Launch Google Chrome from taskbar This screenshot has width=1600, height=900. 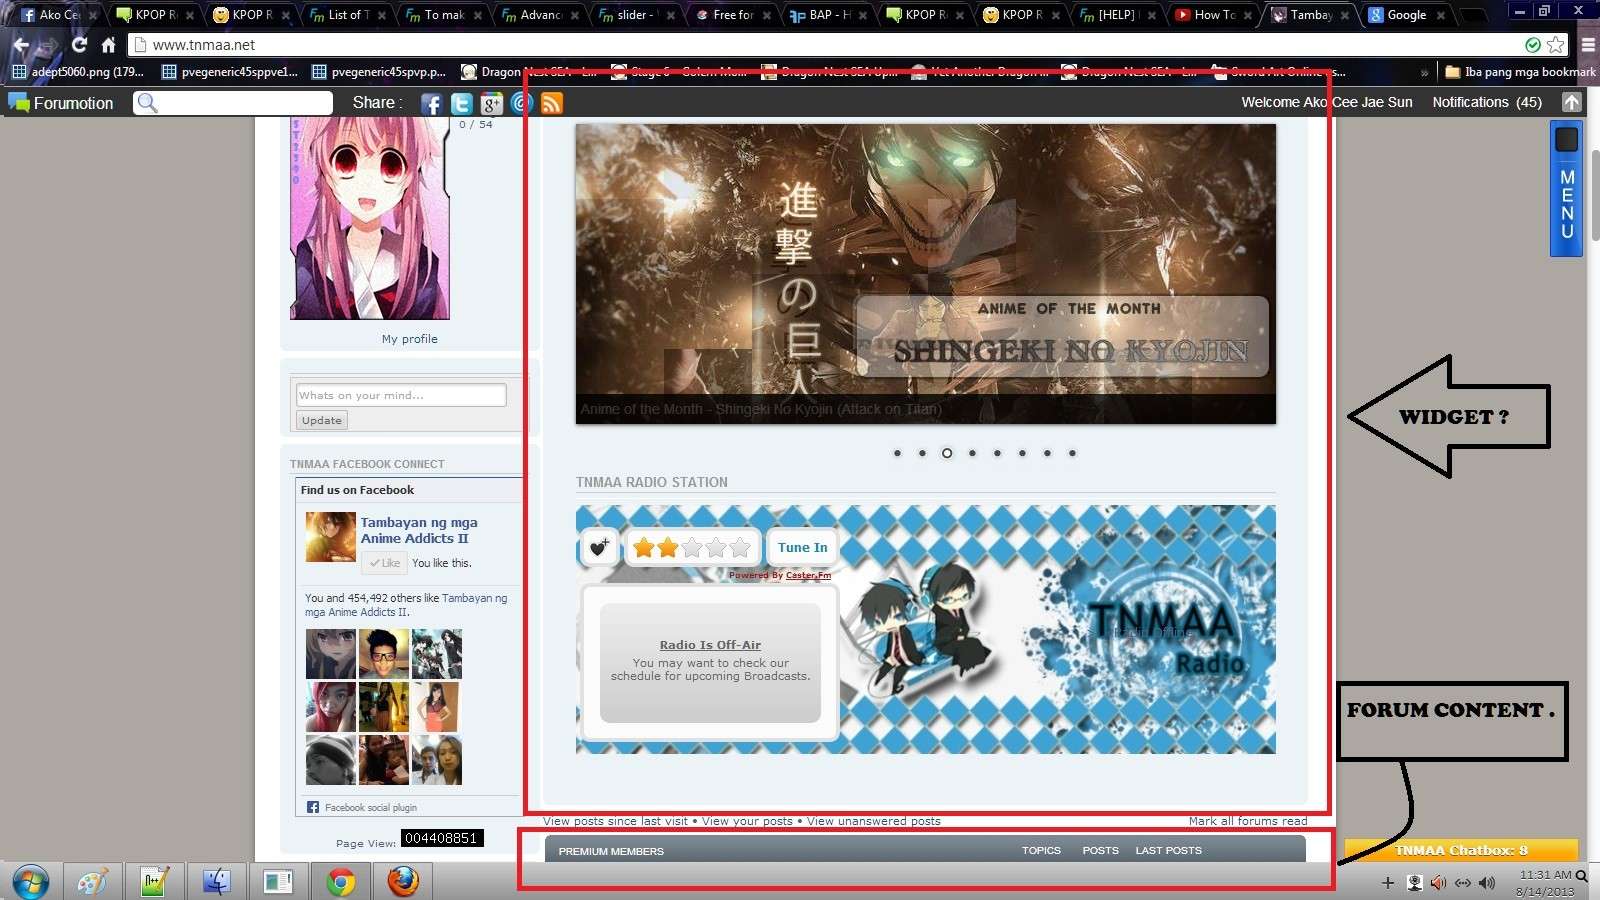(x=341, y=882)
